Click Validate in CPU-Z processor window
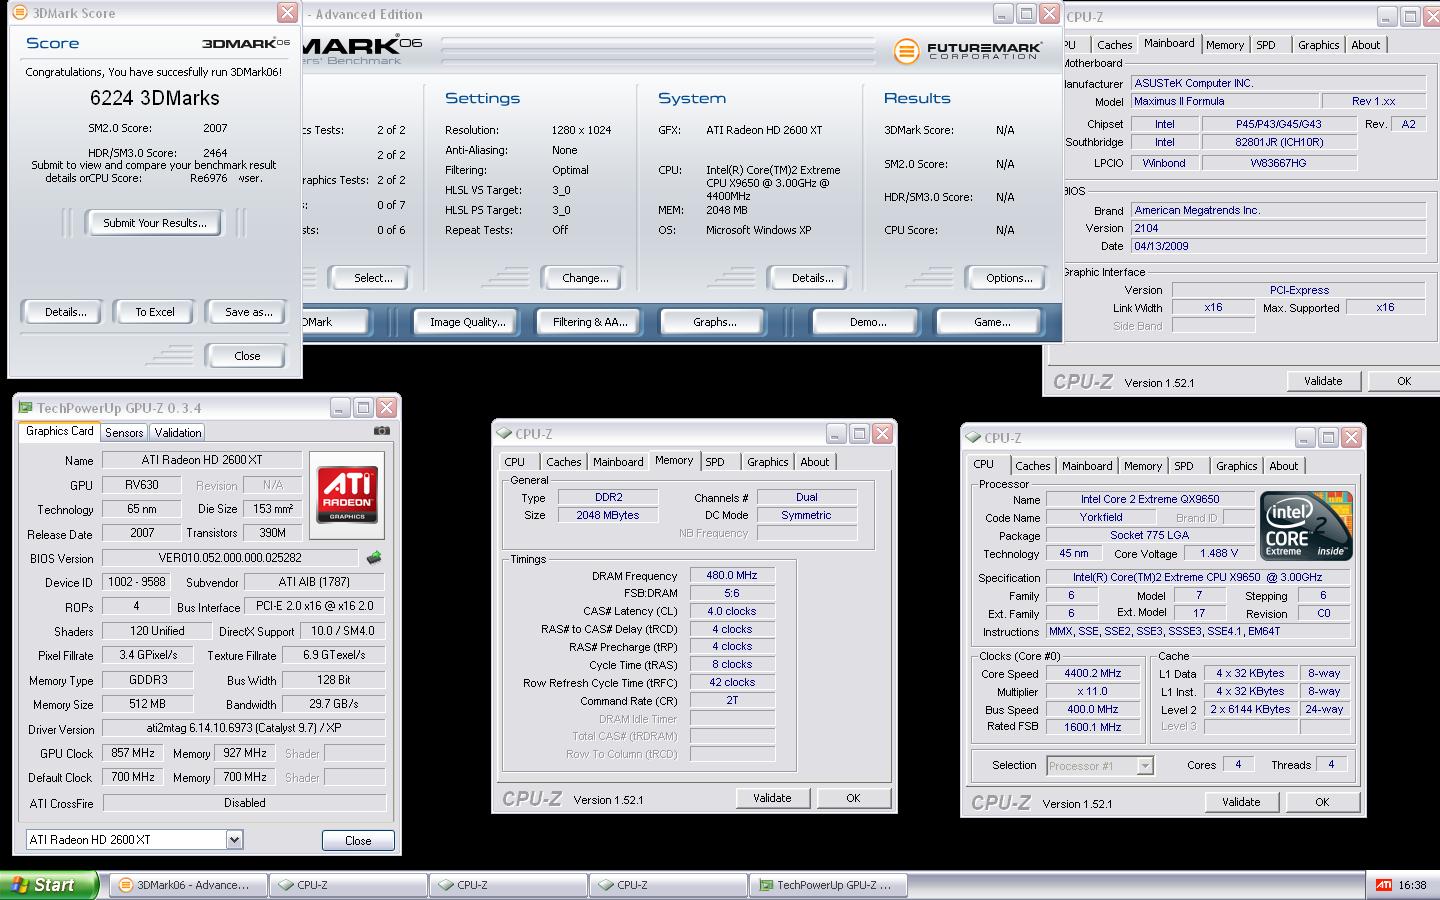 click(1241, 802)
